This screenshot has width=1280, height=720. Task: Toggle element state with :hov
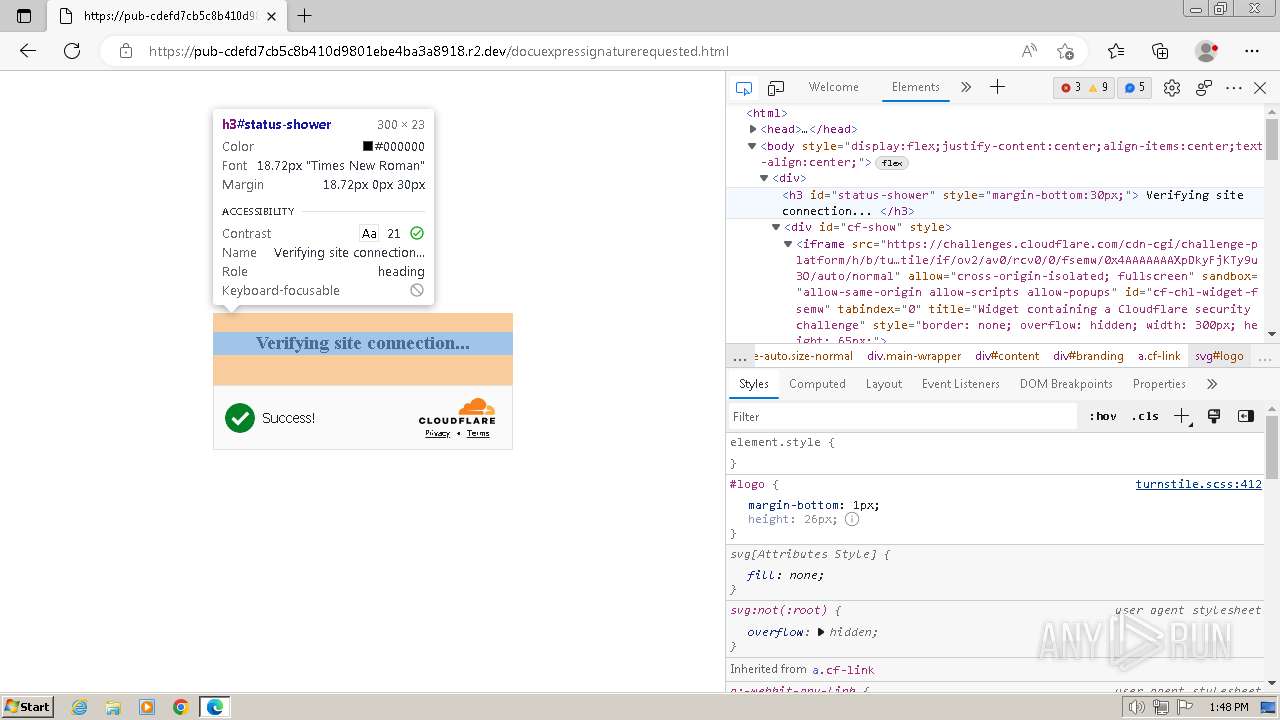coord(1103,416)
